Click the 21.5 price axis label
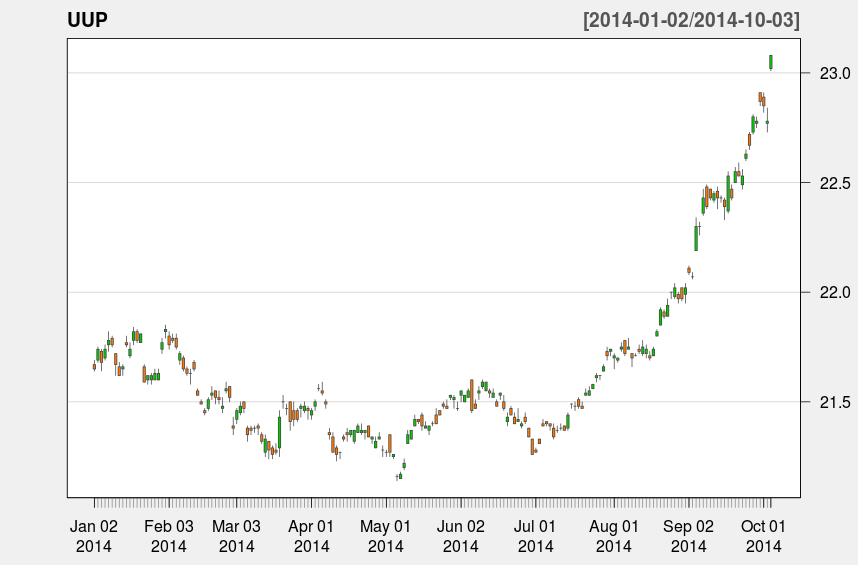 (x=834, y=403)
